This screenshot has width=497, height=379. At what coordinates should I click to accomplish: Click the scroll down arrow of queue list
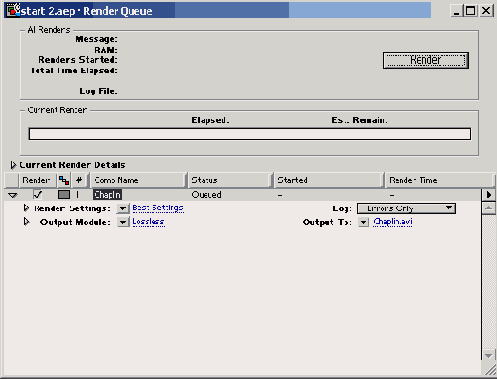(x=489, y=355)
